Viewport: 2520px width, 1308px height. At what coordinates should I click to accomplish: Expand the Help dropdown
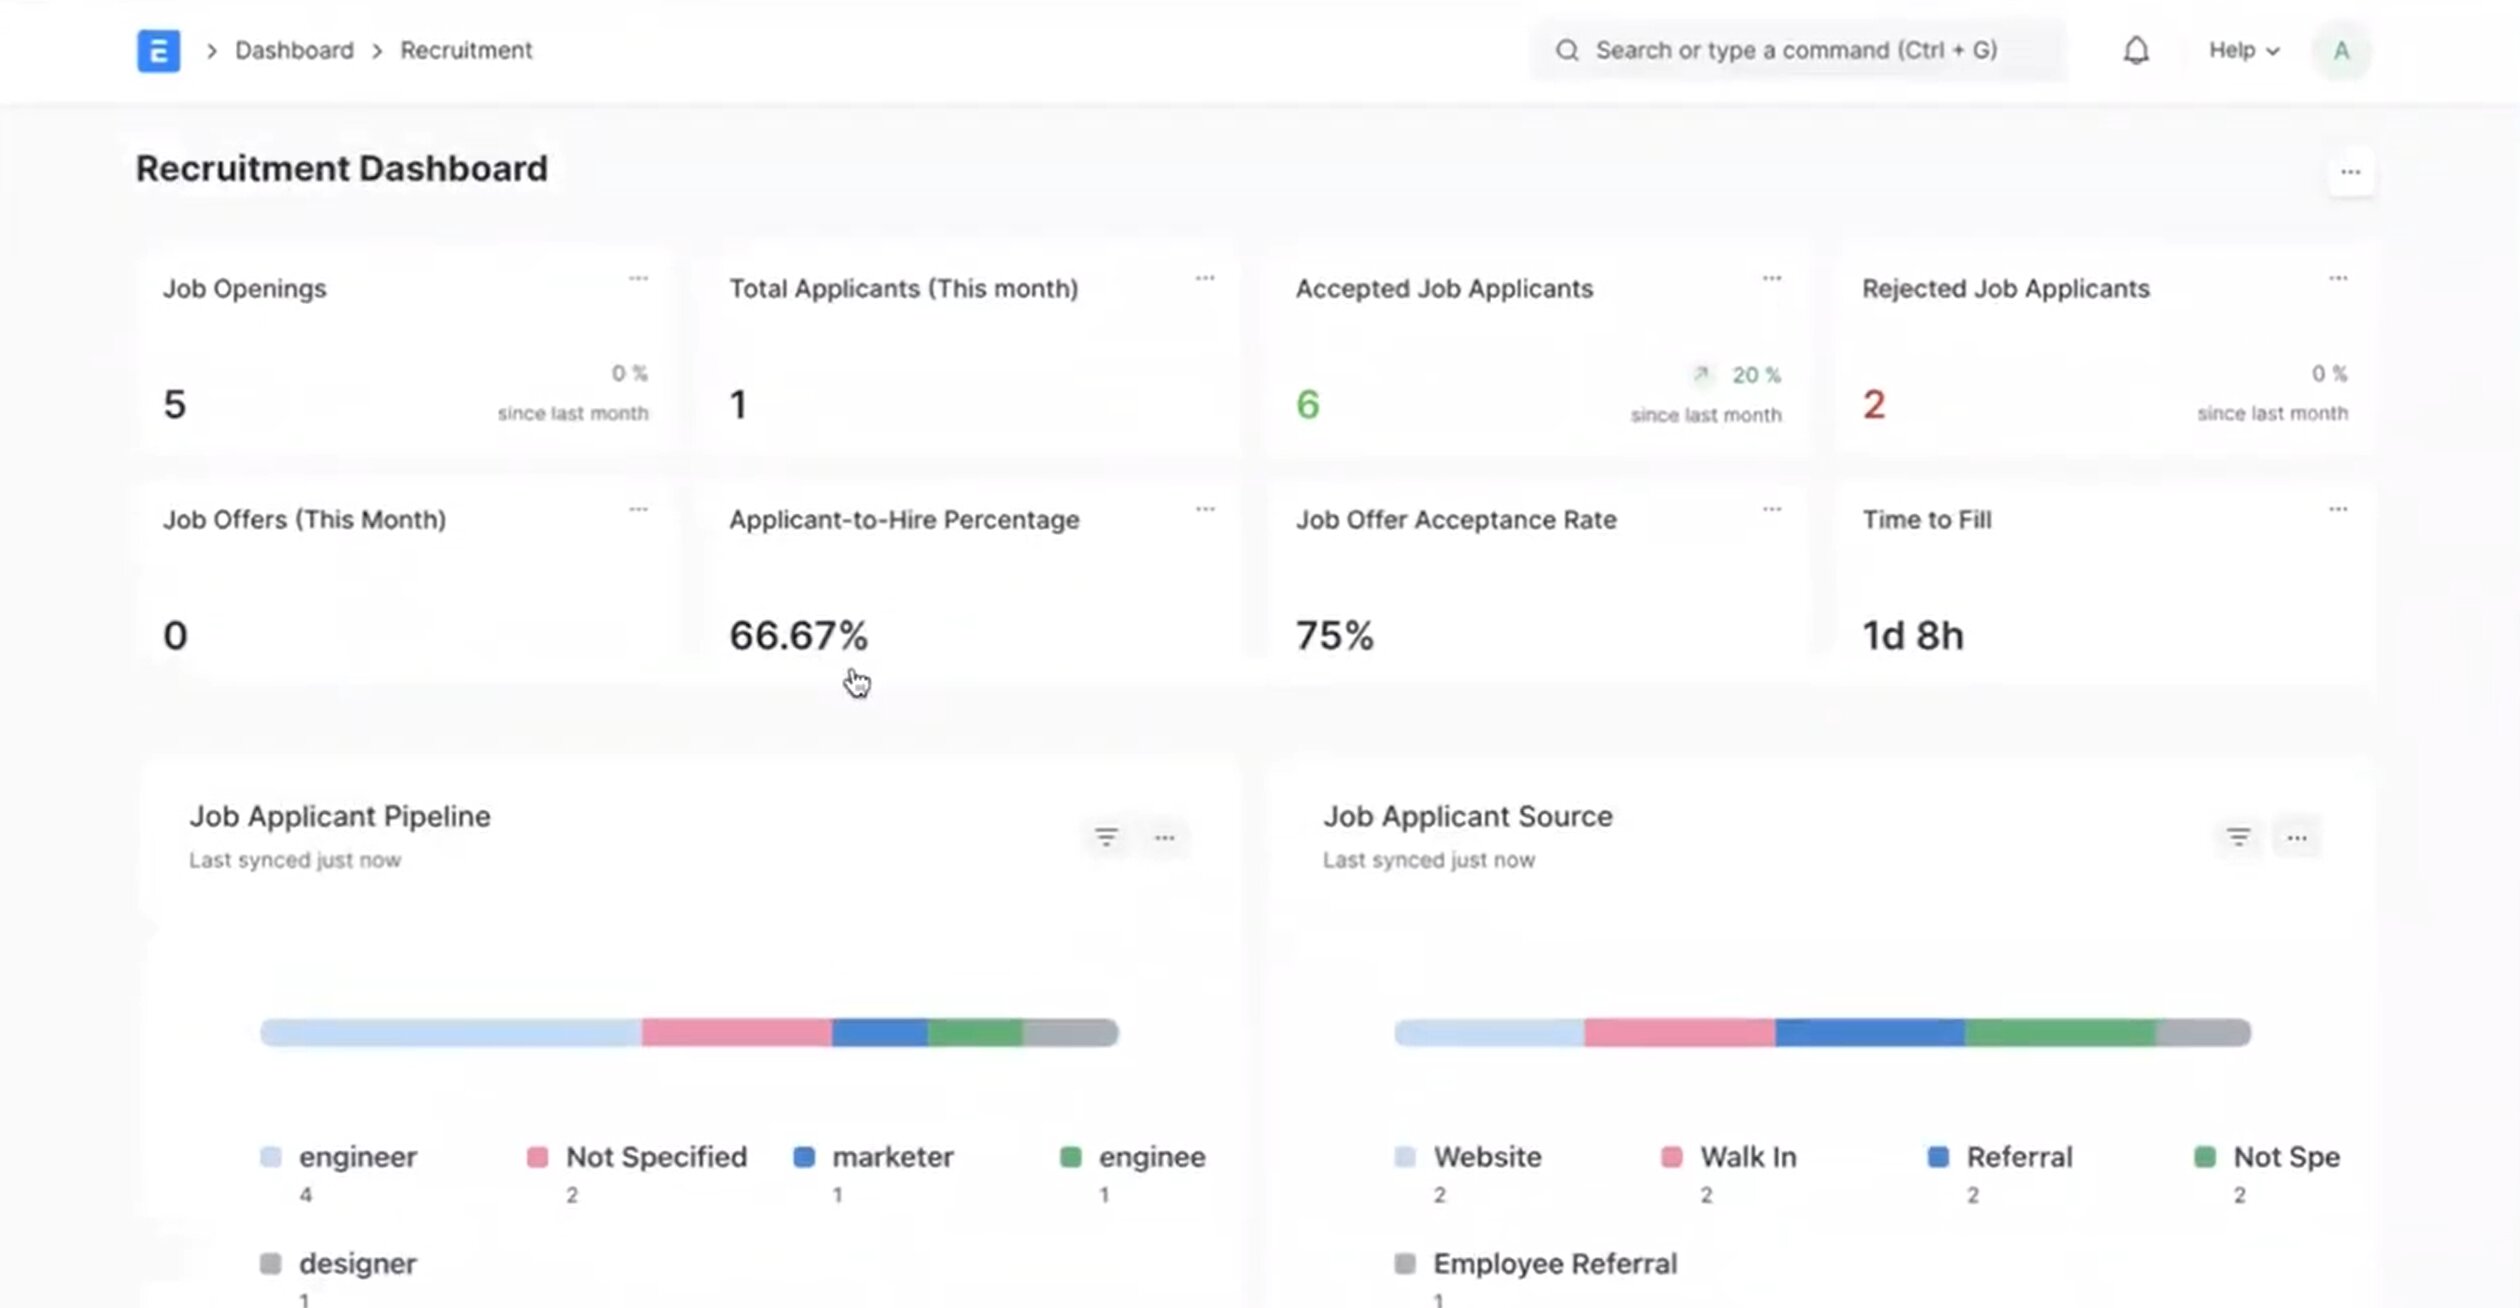[x=2243, y=50]
